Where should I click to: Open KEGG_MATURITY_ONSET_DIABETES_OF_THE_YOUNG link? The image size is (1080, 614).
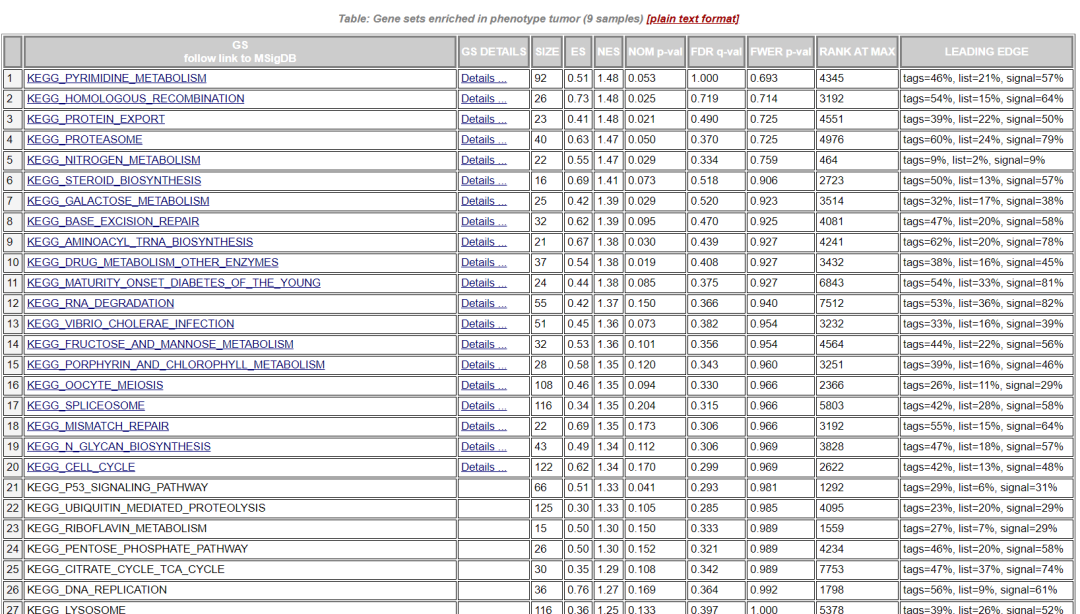tap(174, 283)
